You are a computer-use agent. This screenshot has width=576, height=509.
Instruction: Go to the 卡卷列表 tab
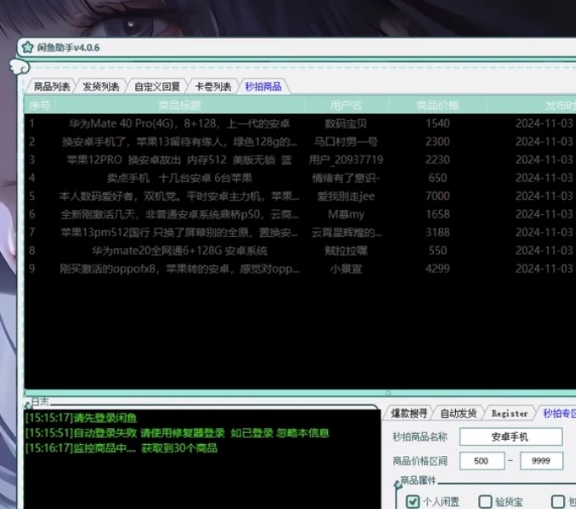[x=213, y=87]
